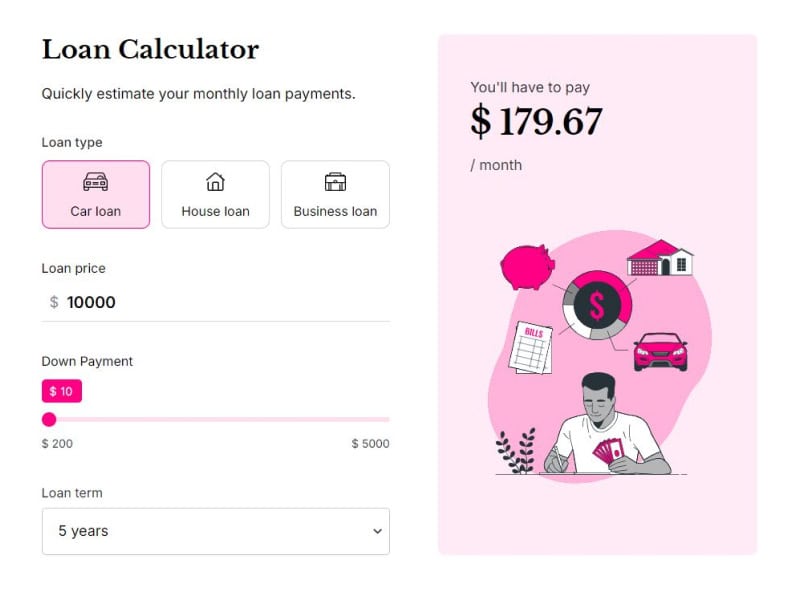The width and height of the screenshot is (800, 600).
Task: Click the dollar sign circle illustration
Action: [597, 305]
